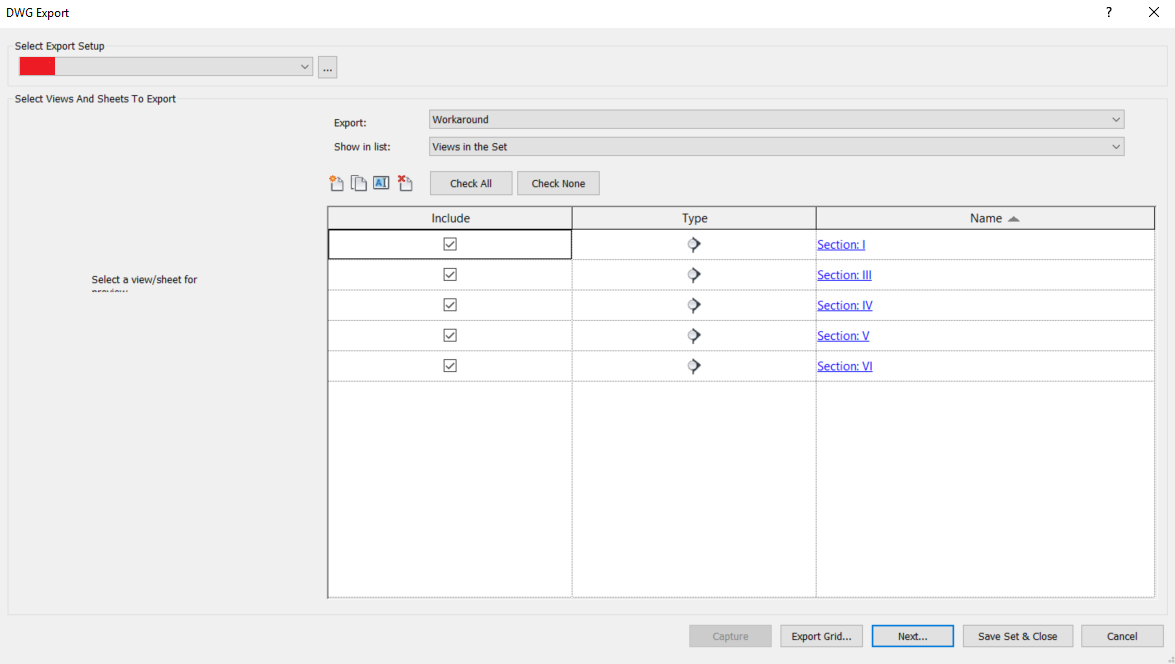Click the Type column header

tap(693, 217)
